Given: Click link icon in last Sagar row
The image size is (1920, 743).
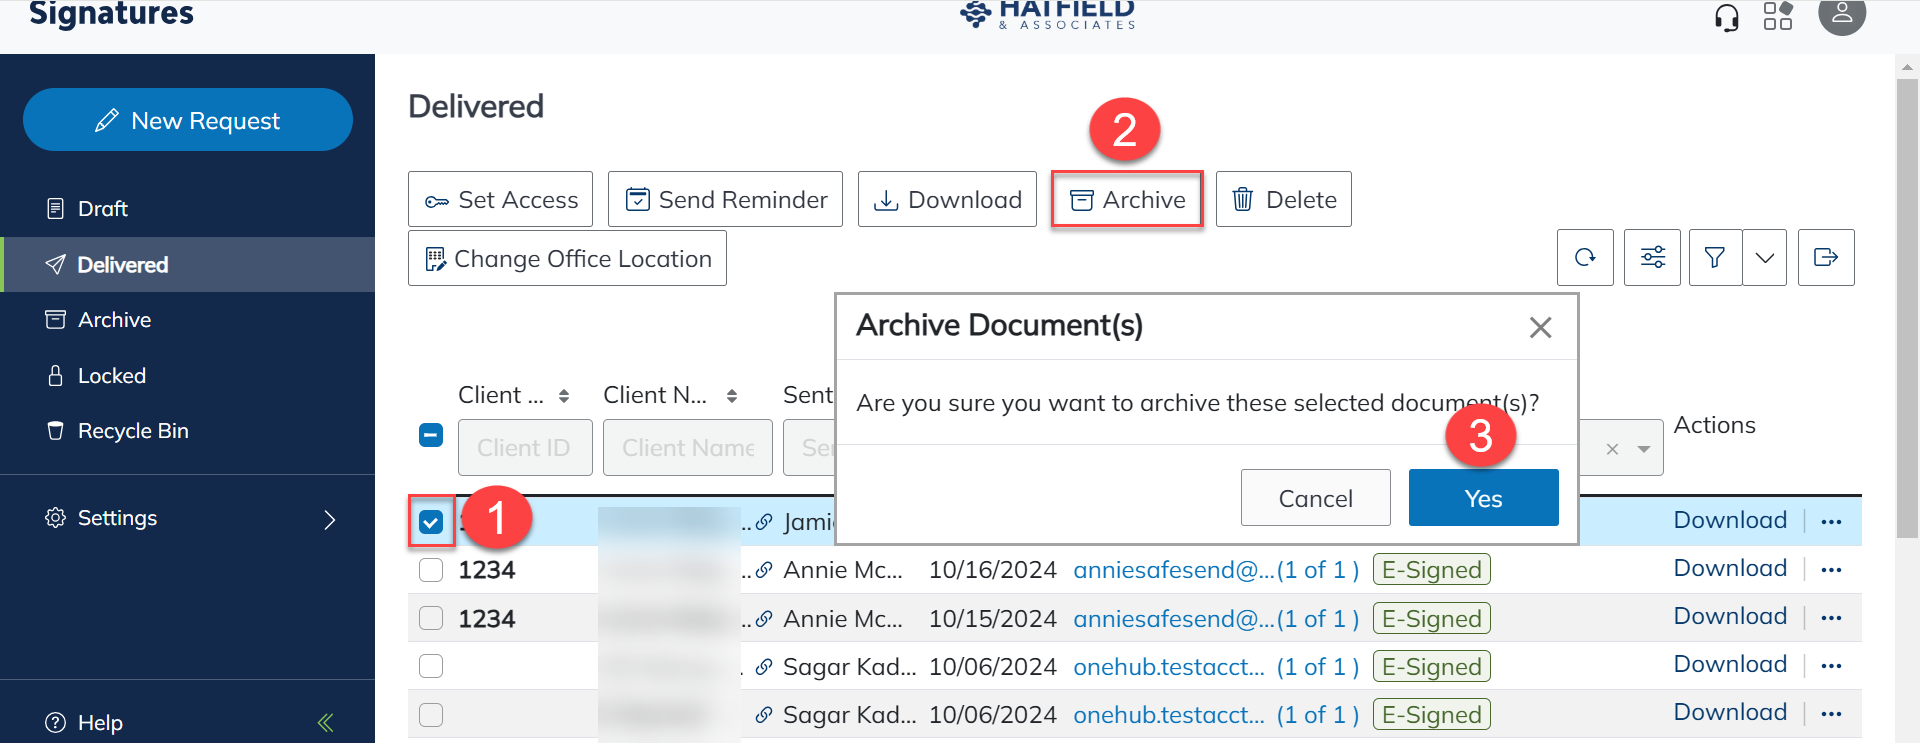Looking at the screenshot, I should pyautogui.click(x=764, y=715).
